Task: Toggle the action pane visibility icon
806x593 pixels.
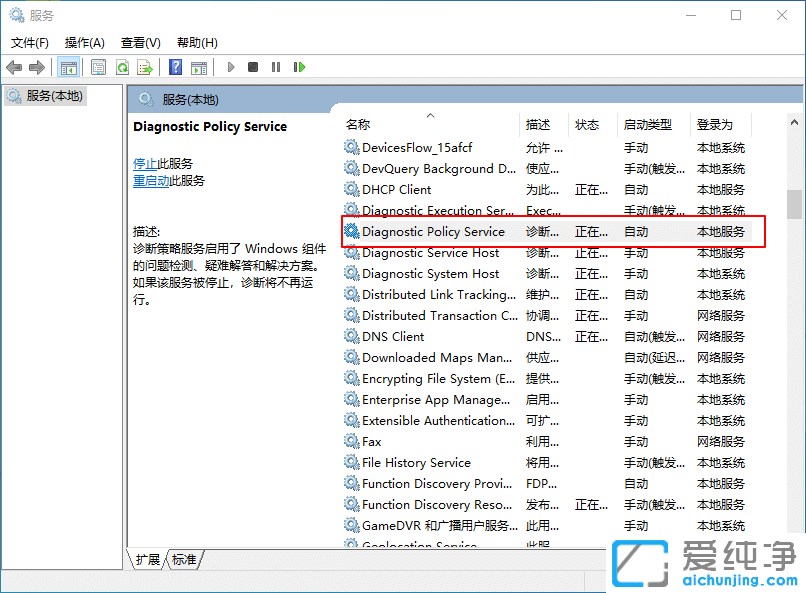Action: [x=200, y=67]
